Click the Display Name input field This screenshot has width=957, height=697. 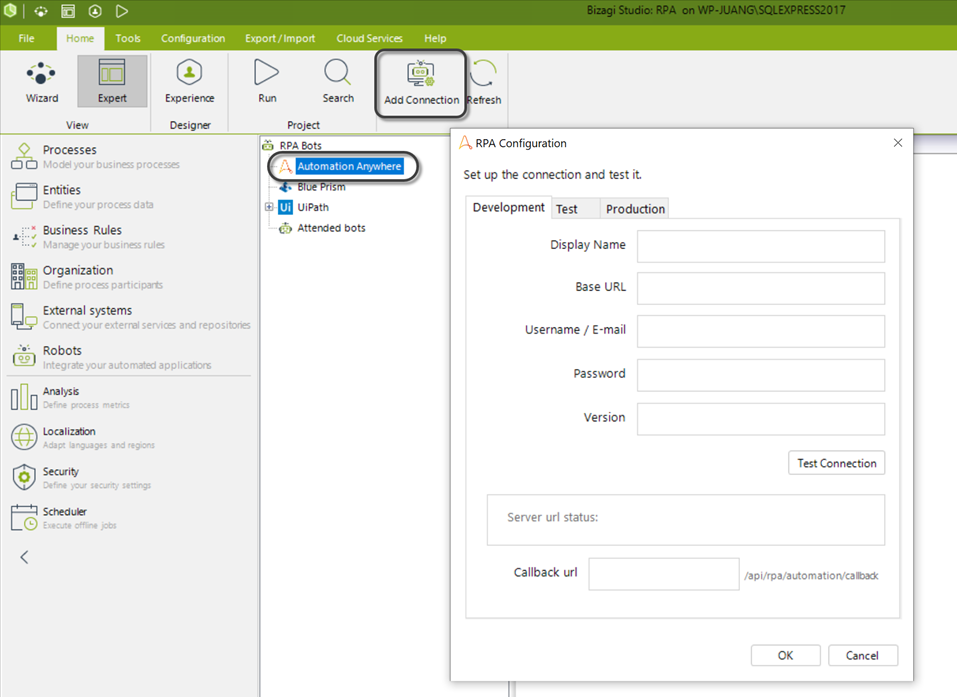760,246
